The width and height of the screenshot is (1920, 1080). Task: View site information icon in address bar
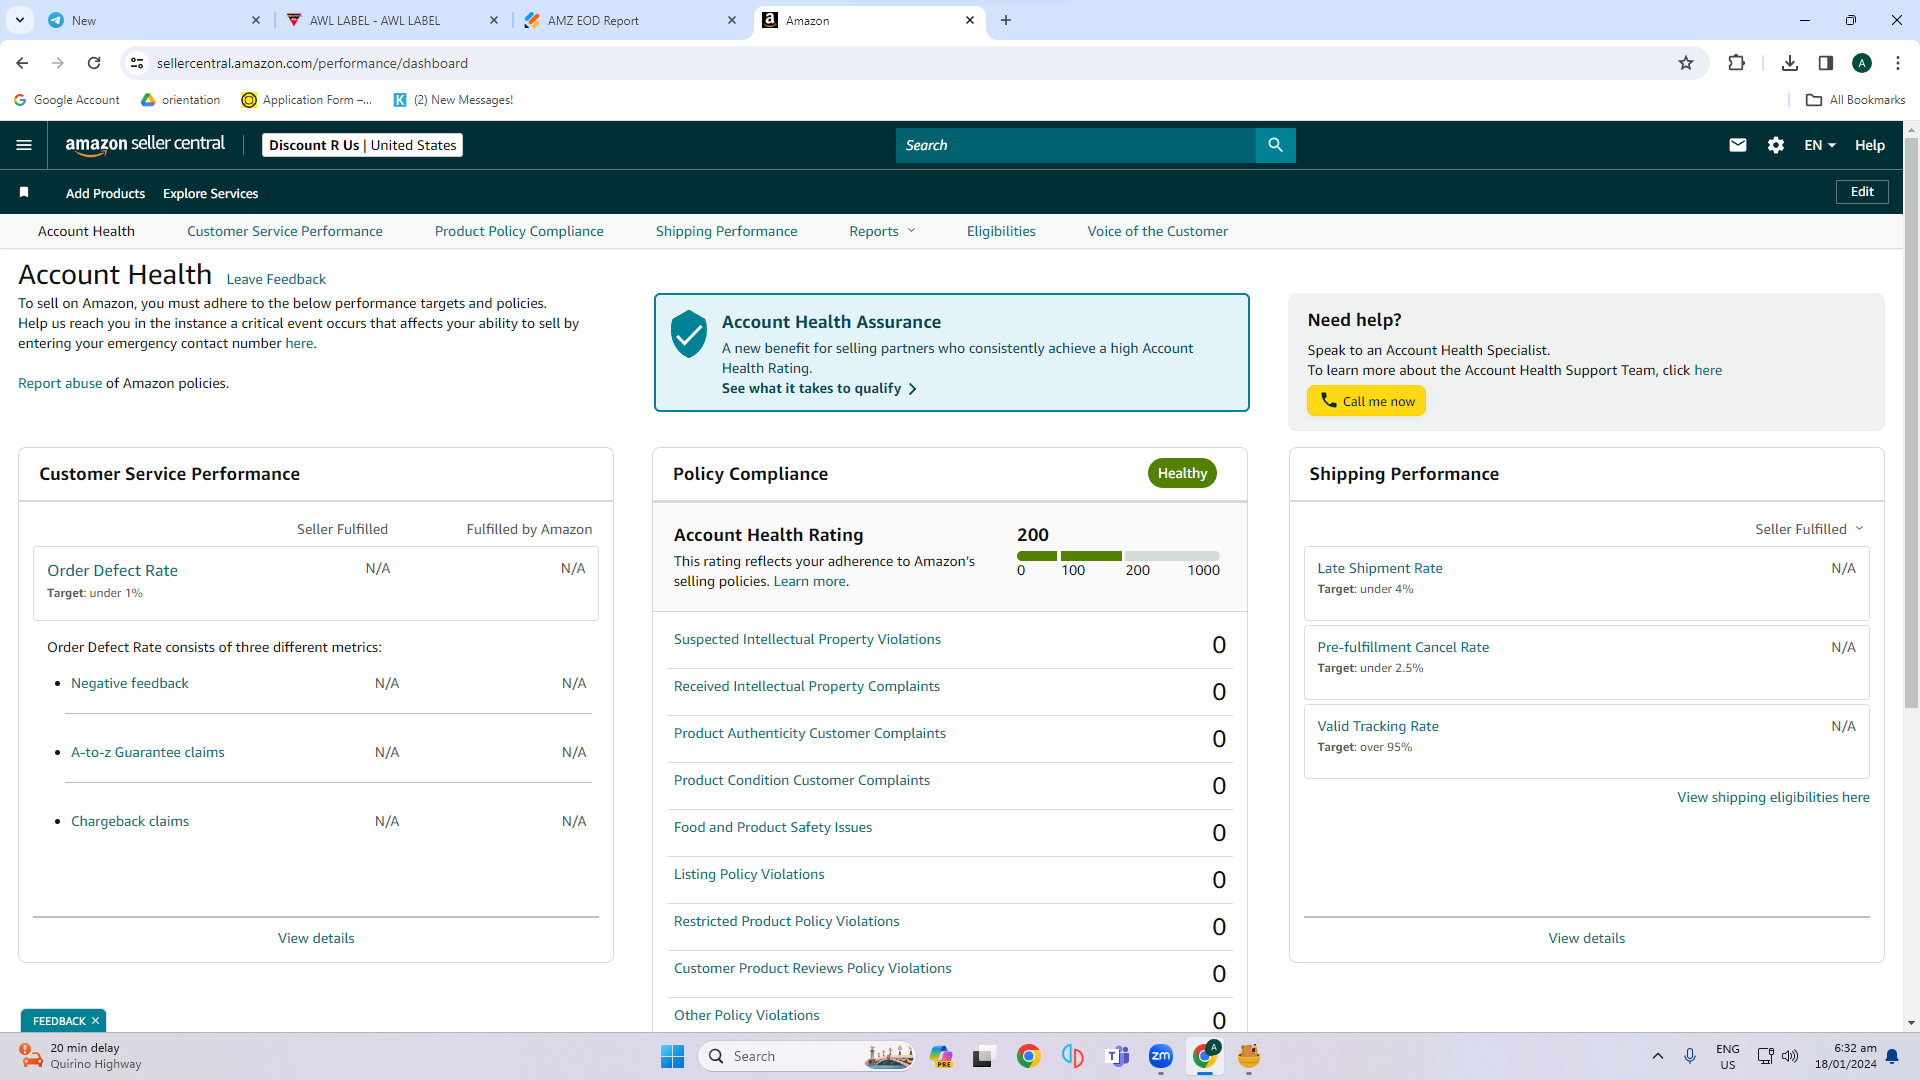pos(137,63)
